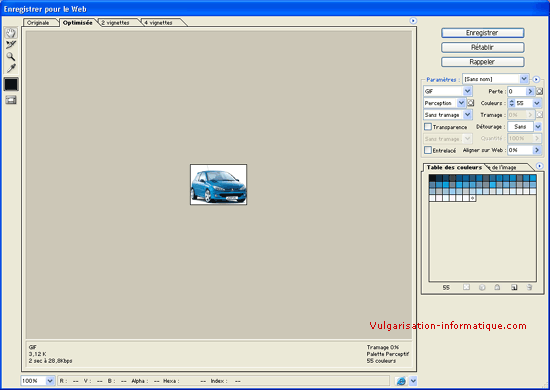The image size is (550, 390).
Task: Open preview panel flyout menu arrow
Action: pyautogui.click(x=413, y=21)
